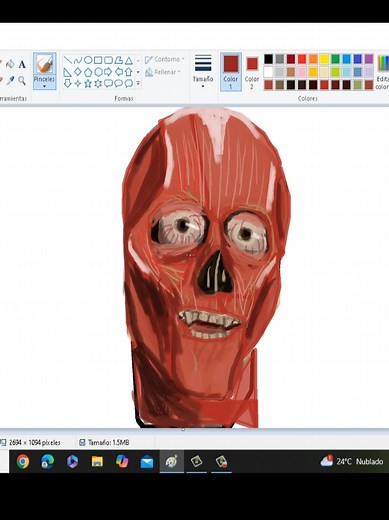Choose the Oval shape
Screen dimensions: 389x520
(88, 60)
